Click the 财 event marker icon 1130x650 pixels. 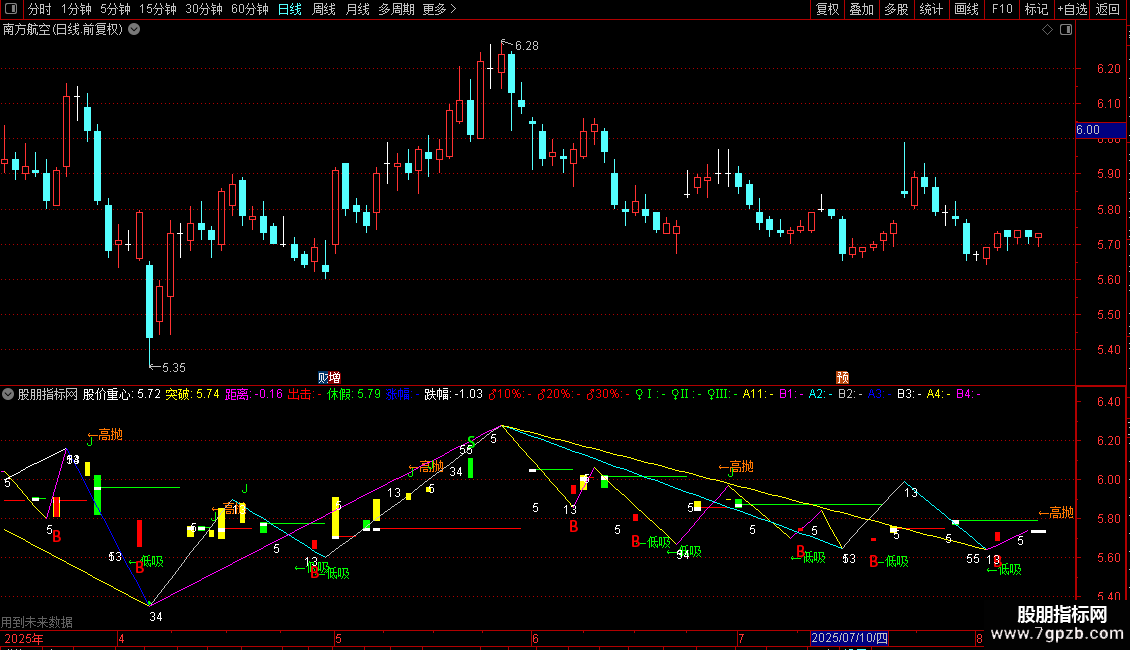tap(324, 378)
